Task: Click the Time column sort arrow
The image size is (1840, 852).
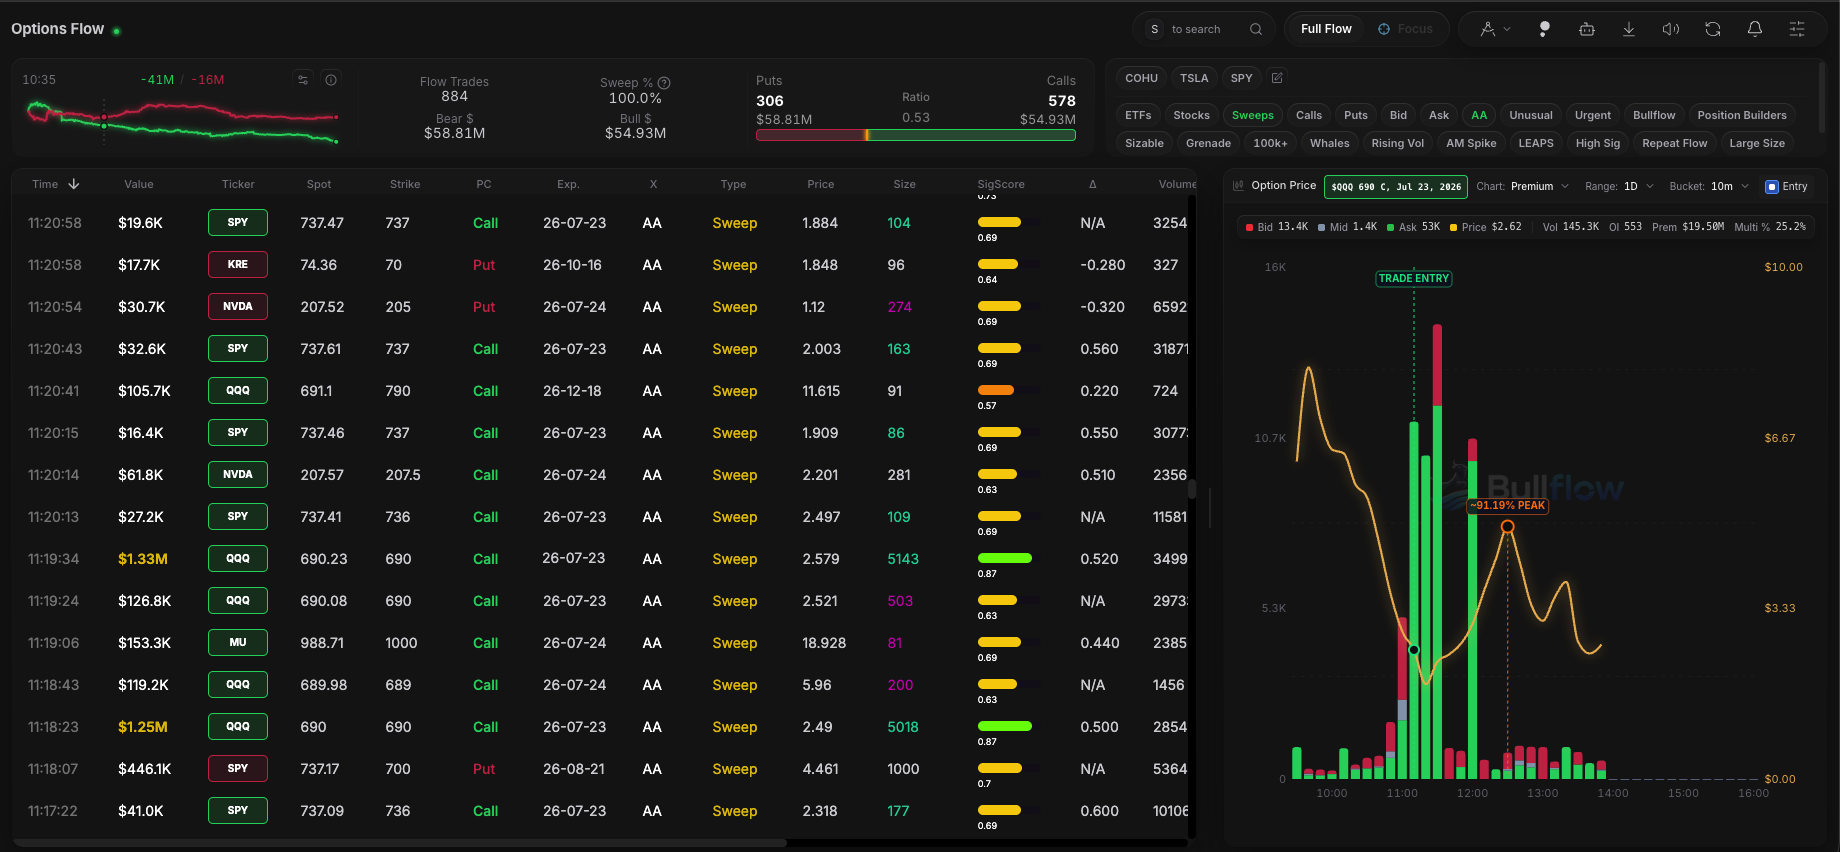Action: [74, 184]
